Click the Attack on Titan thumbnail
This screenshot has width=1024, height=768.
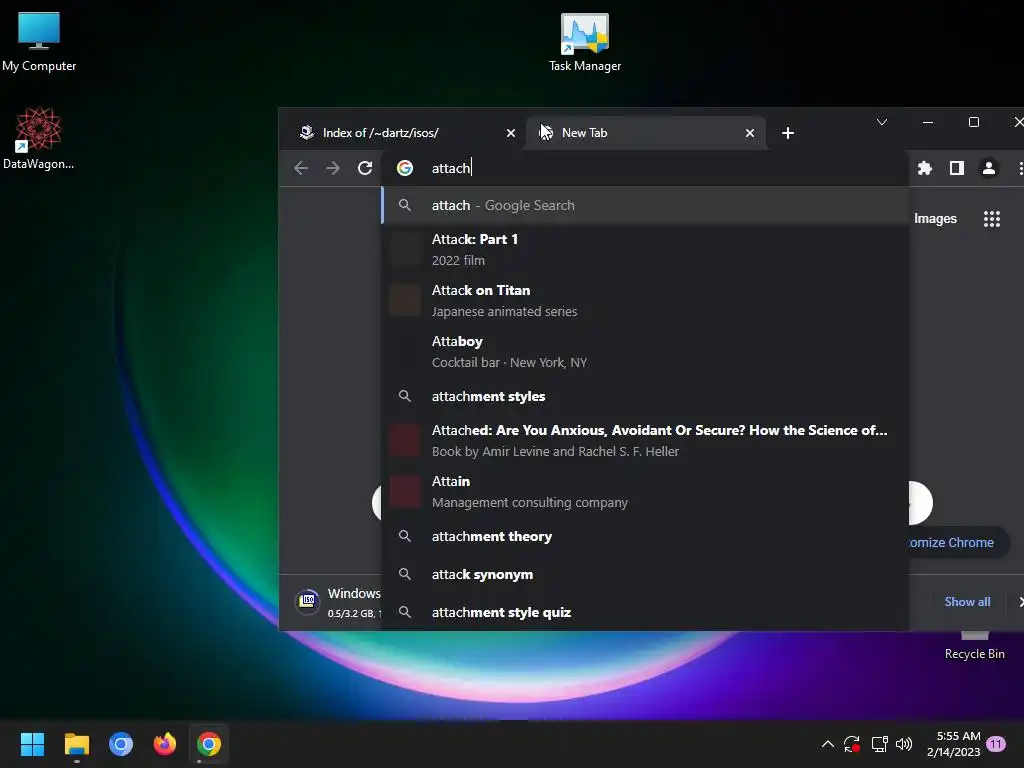click(405, 300)
